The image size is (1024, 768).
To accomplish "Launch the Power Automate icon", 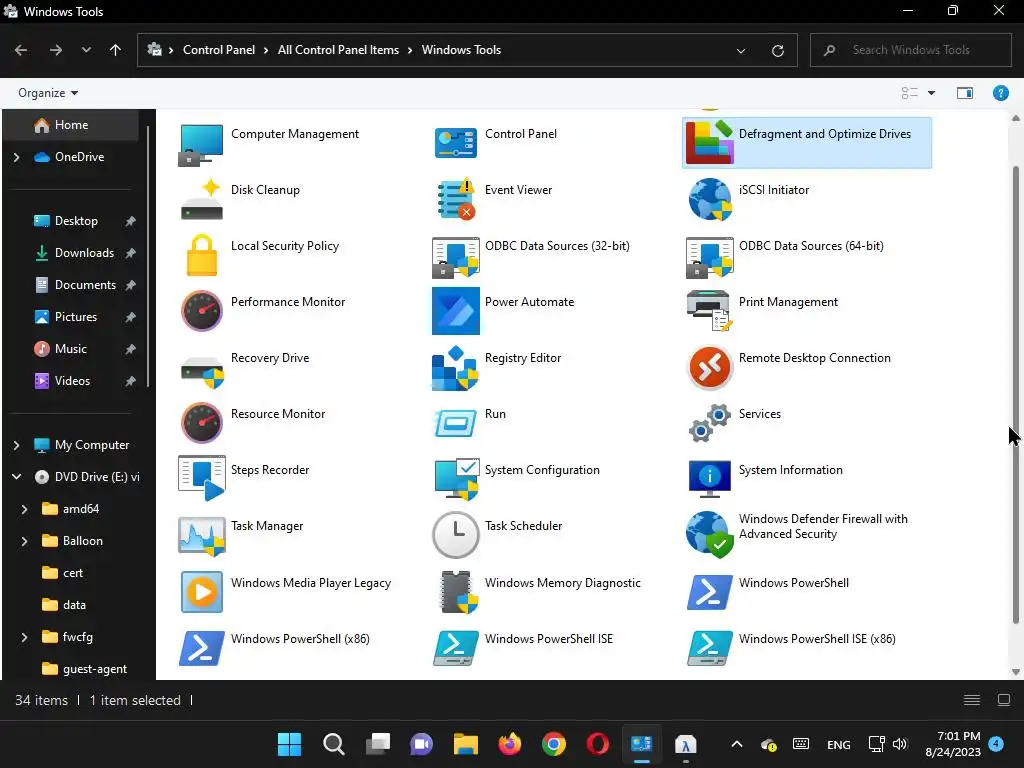I will tap(455, 311).
